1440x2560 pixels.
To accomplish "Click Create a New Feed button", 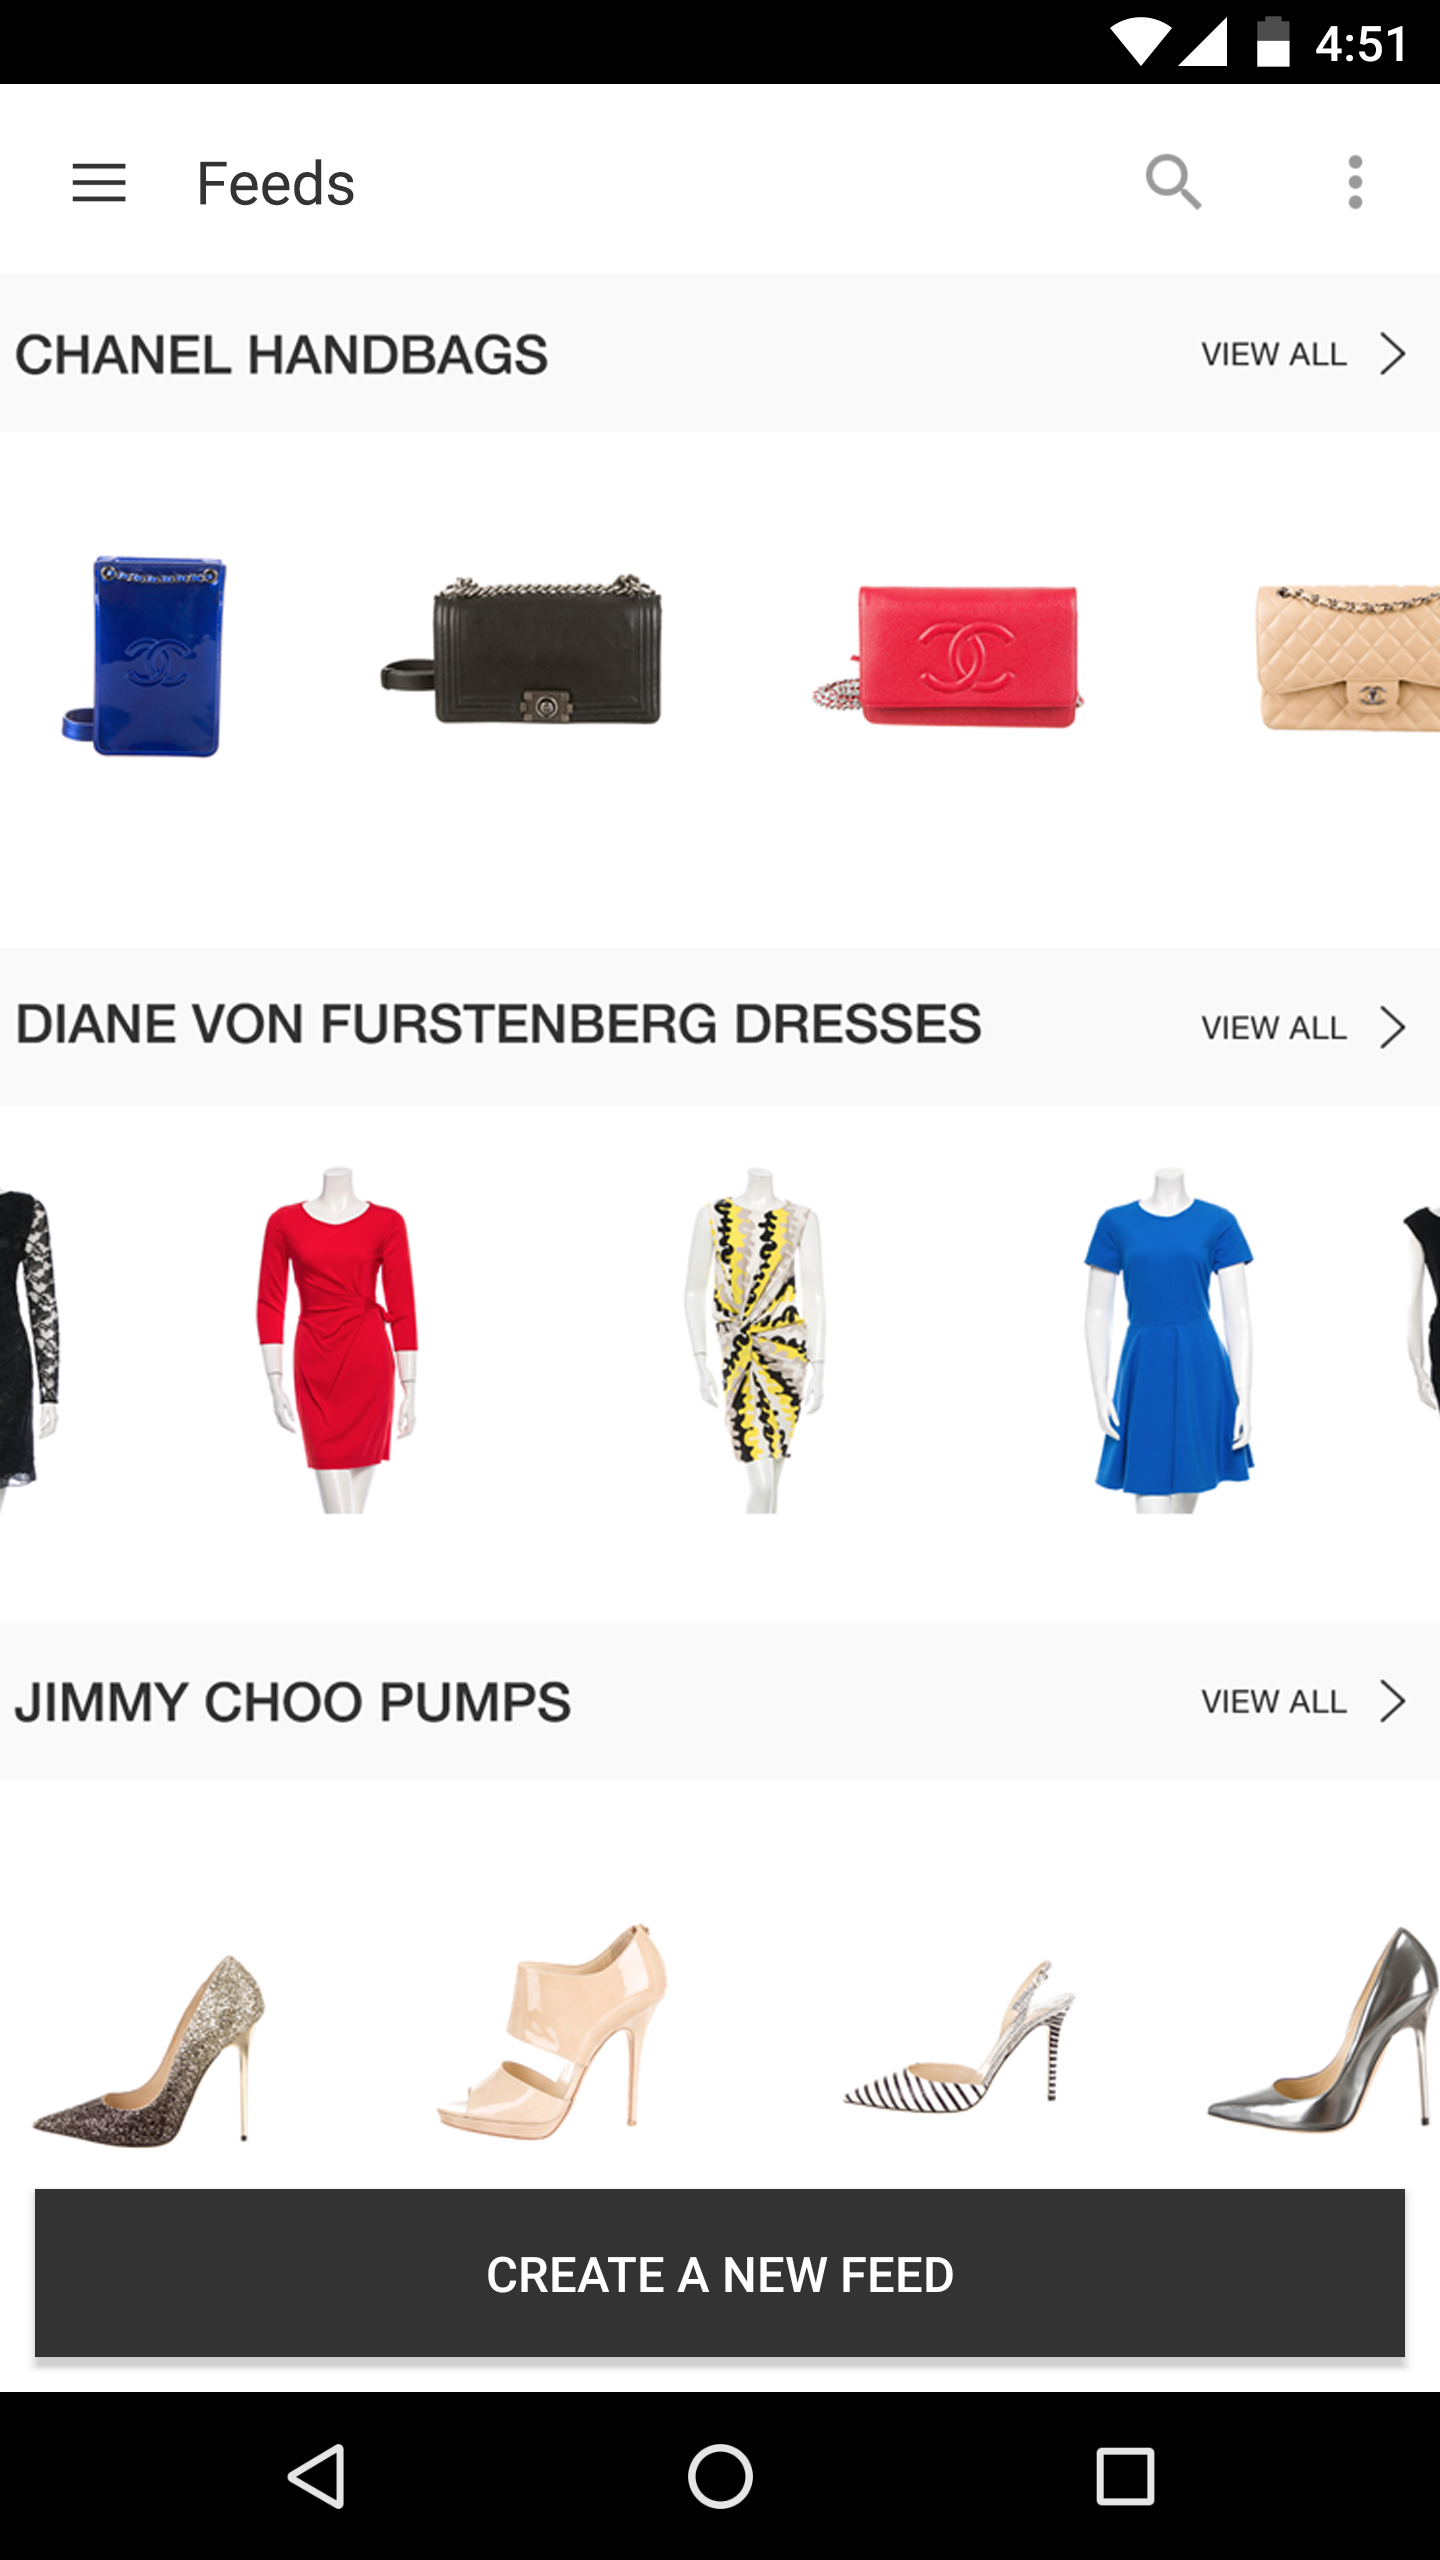I will pos(720,2274).
